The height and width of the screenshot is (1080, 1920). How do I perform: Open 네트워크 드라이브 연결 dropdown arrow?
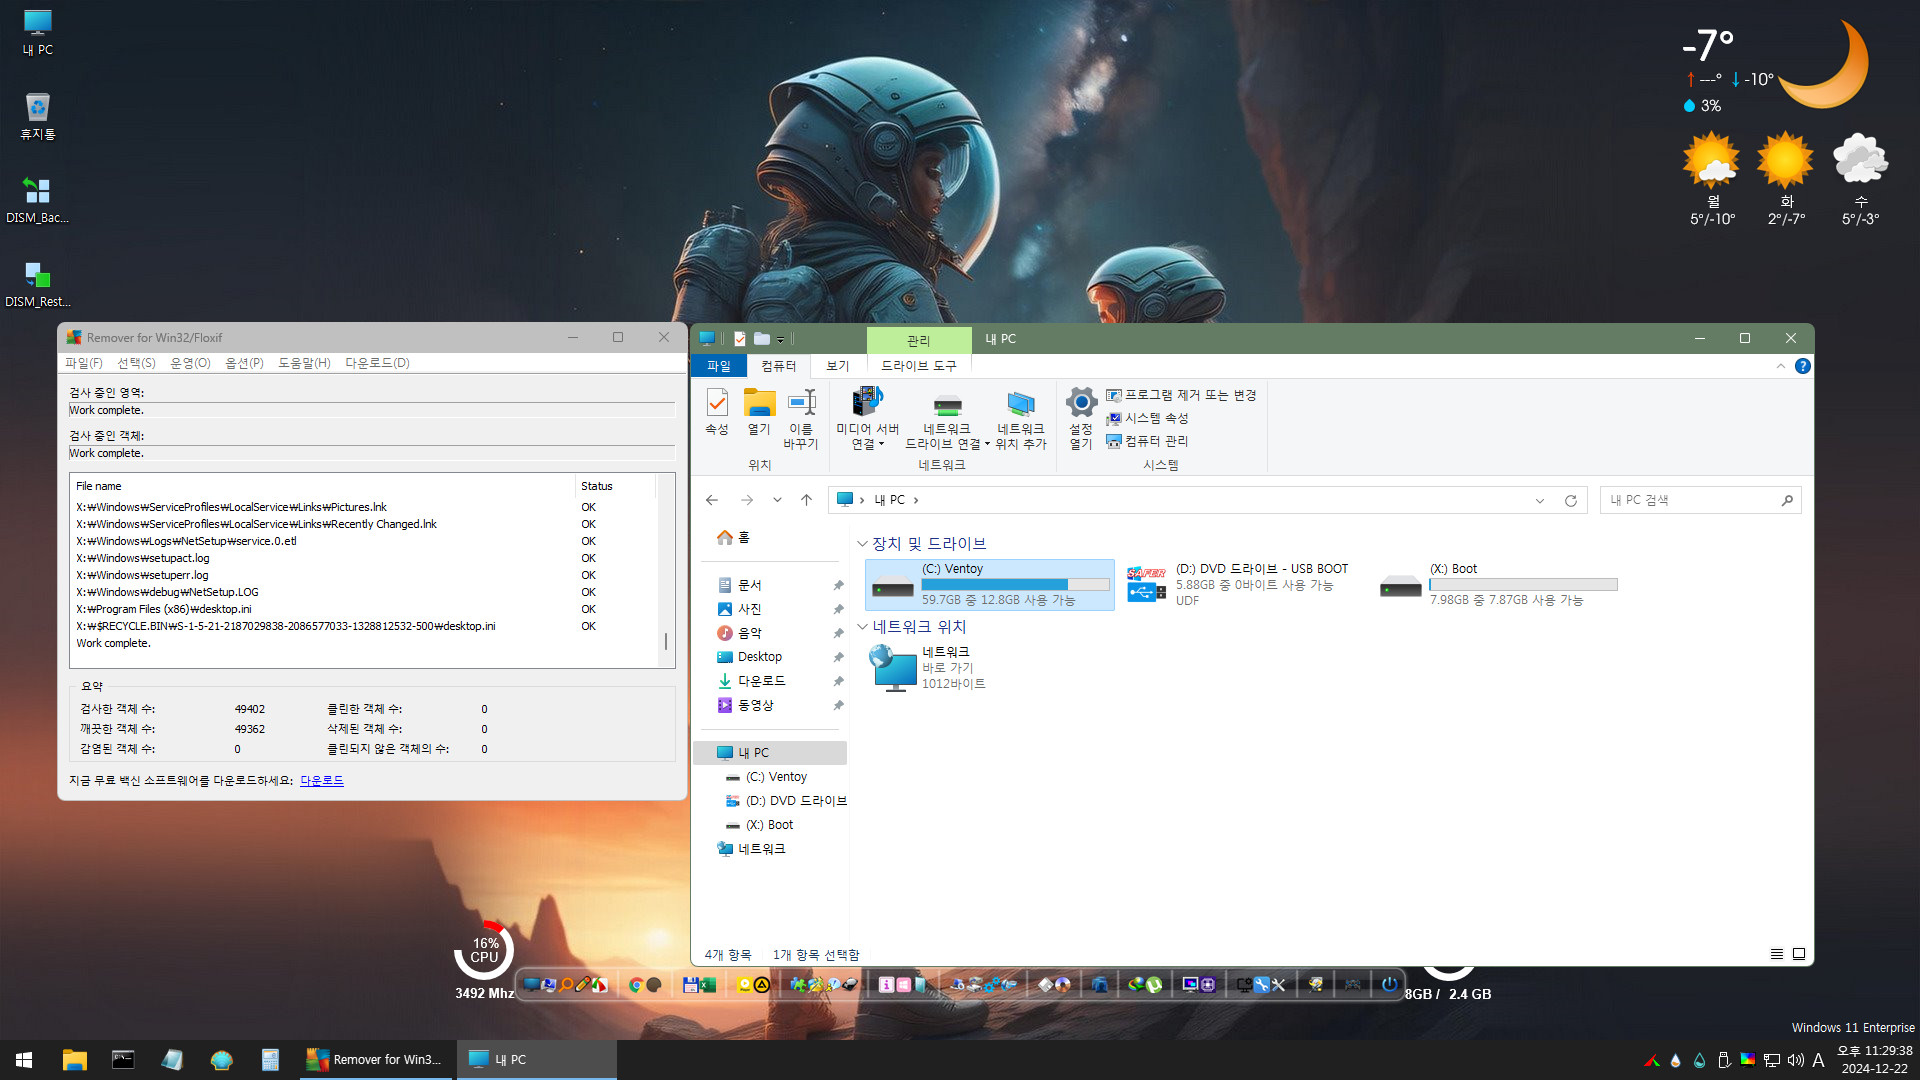point(987,444)
